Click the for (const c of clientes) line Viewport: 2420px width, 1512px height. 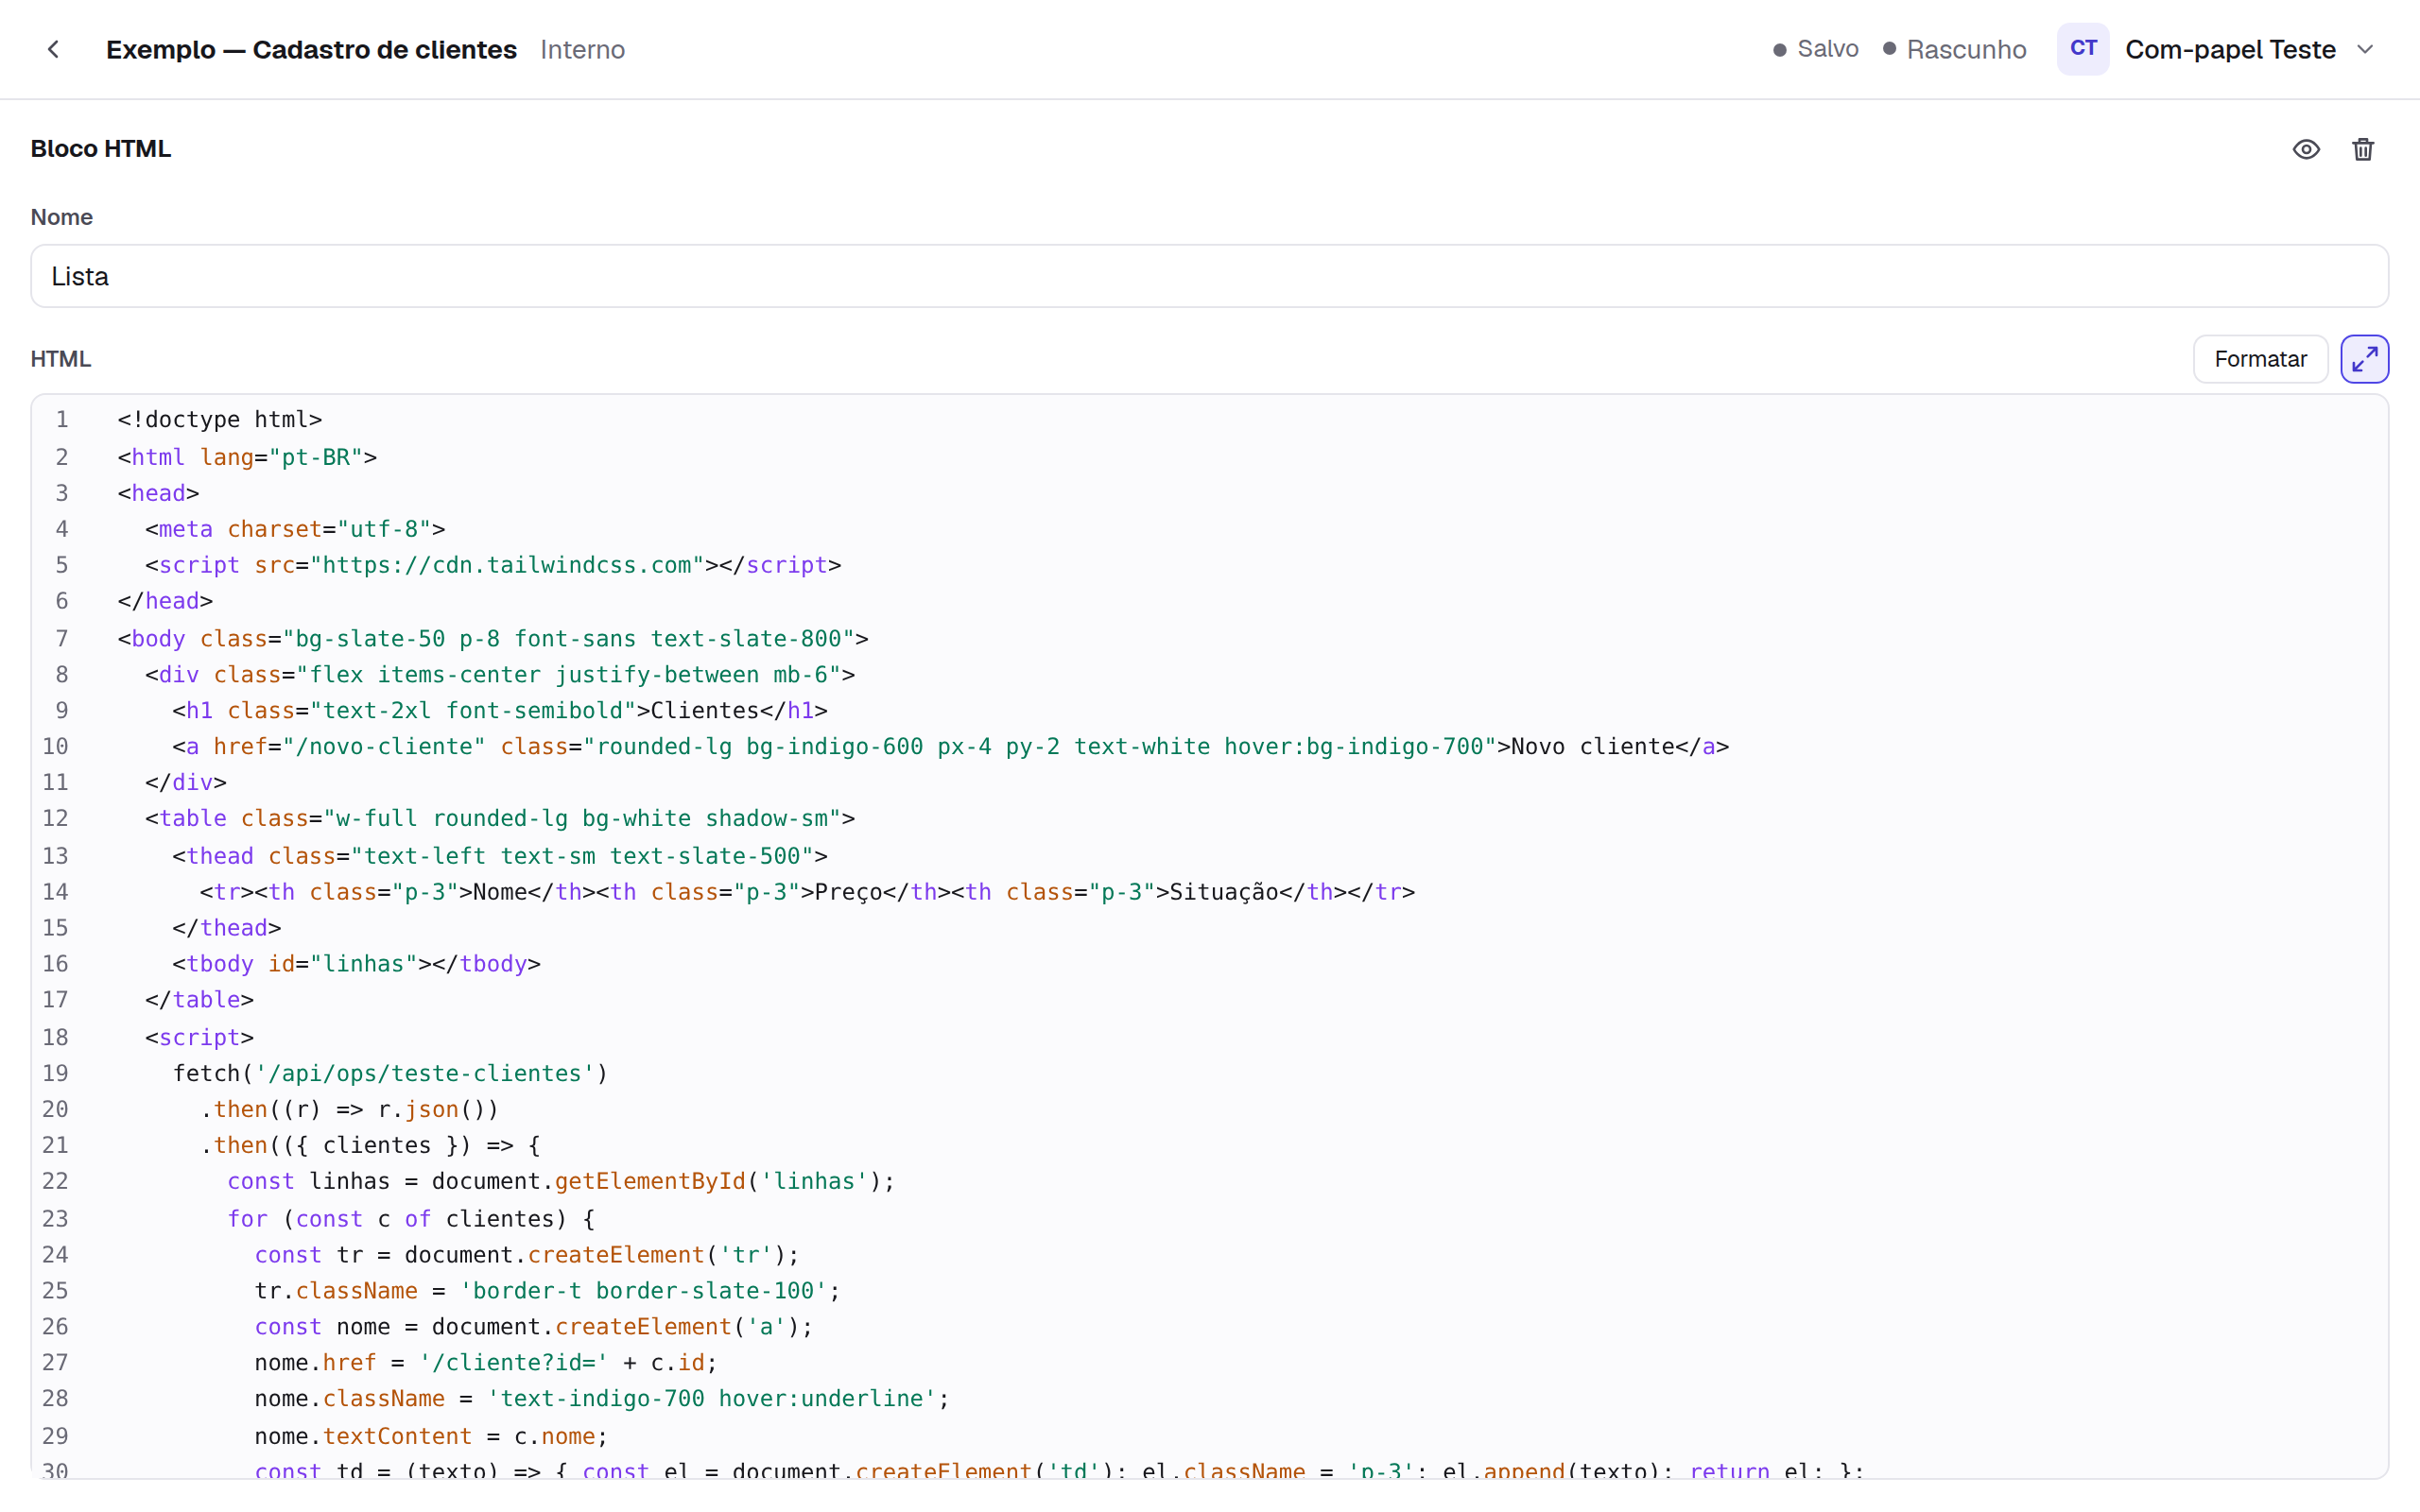(411, 1219)
